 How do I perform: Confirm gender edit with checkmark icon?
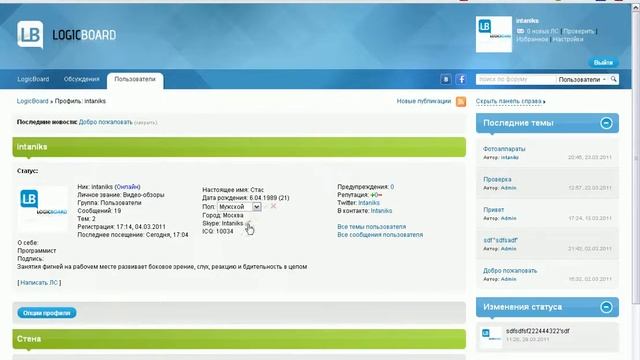point(266,206)
